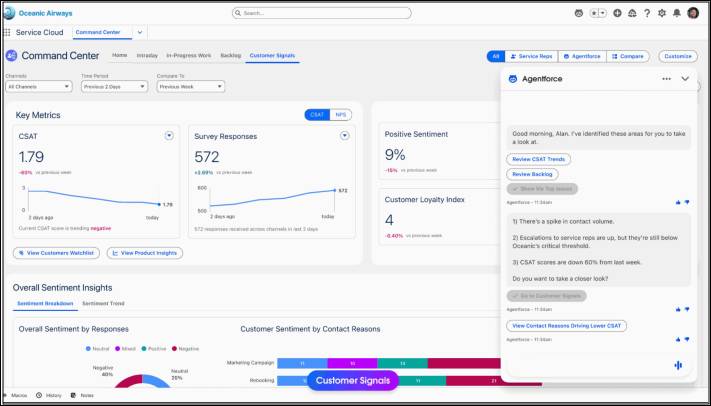
Task: Focus the global search field
Action: [x=321, y=13]
